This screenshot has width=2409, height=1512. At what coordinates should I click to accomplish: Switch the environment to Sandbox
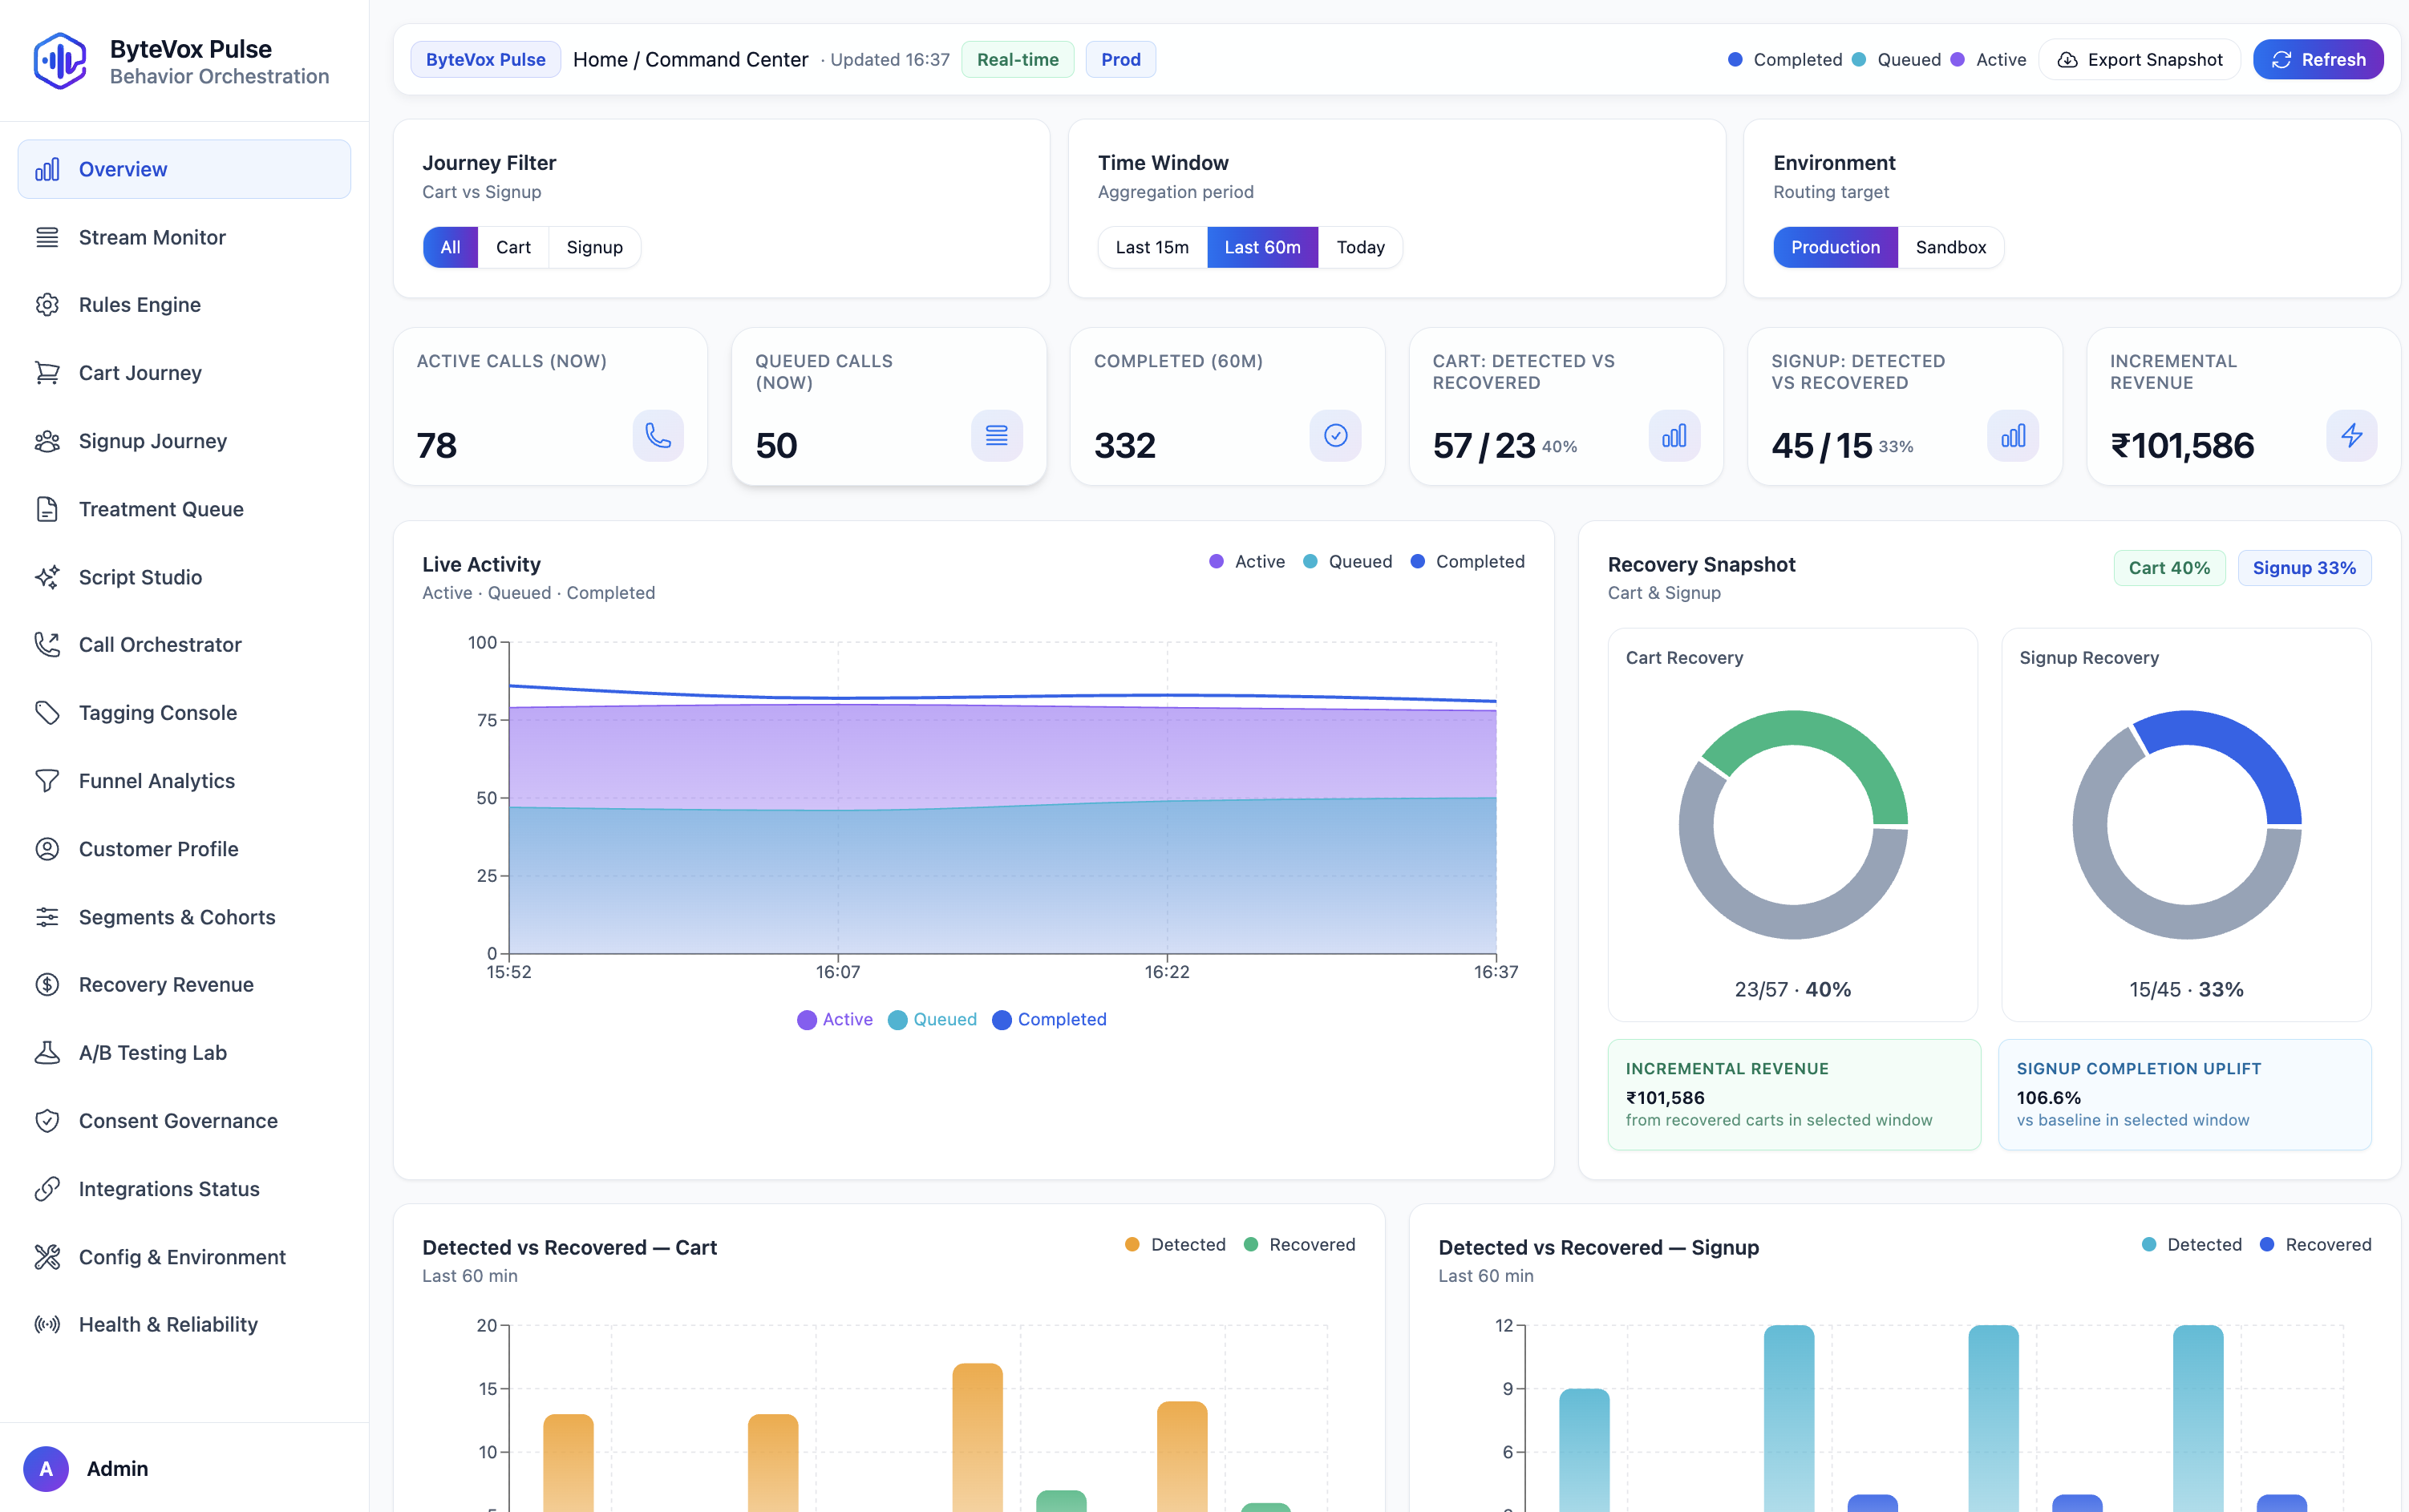[1949, 247]
